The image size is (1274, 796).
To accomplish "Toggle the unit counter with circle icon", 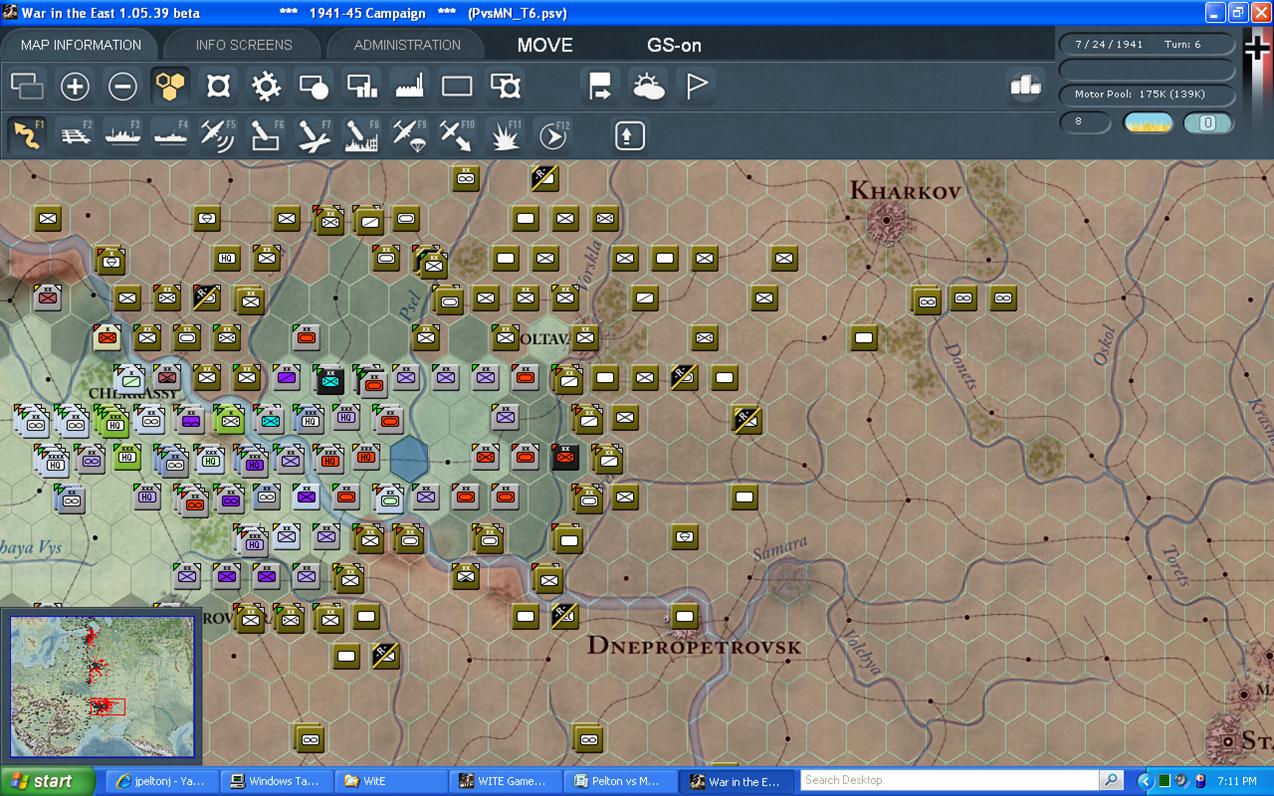I will click(314, 86).
